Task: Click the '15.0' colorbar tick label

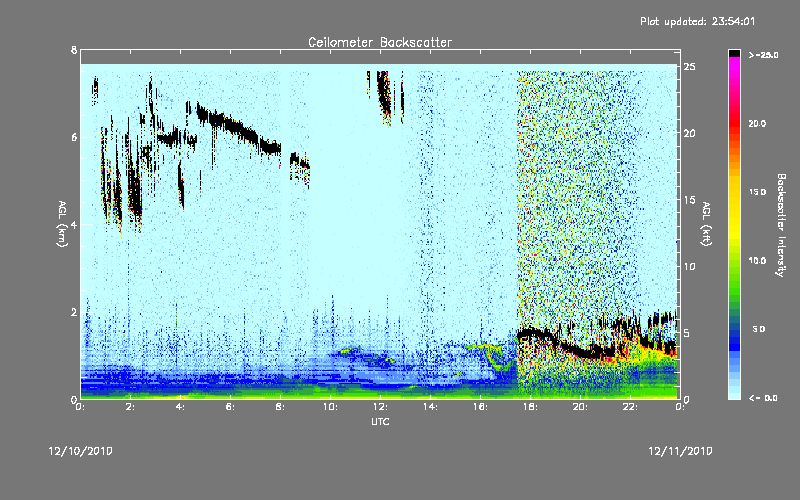Action: (757, 192)
